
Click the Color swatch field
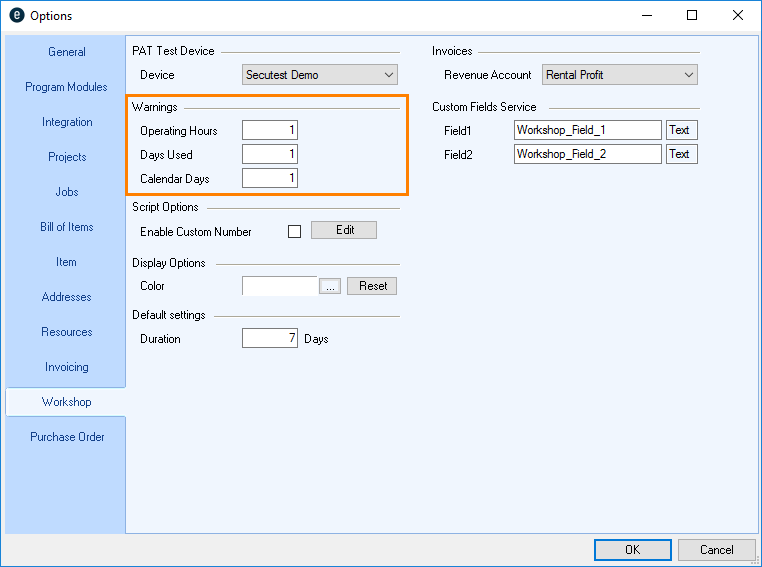coord(279,286)
